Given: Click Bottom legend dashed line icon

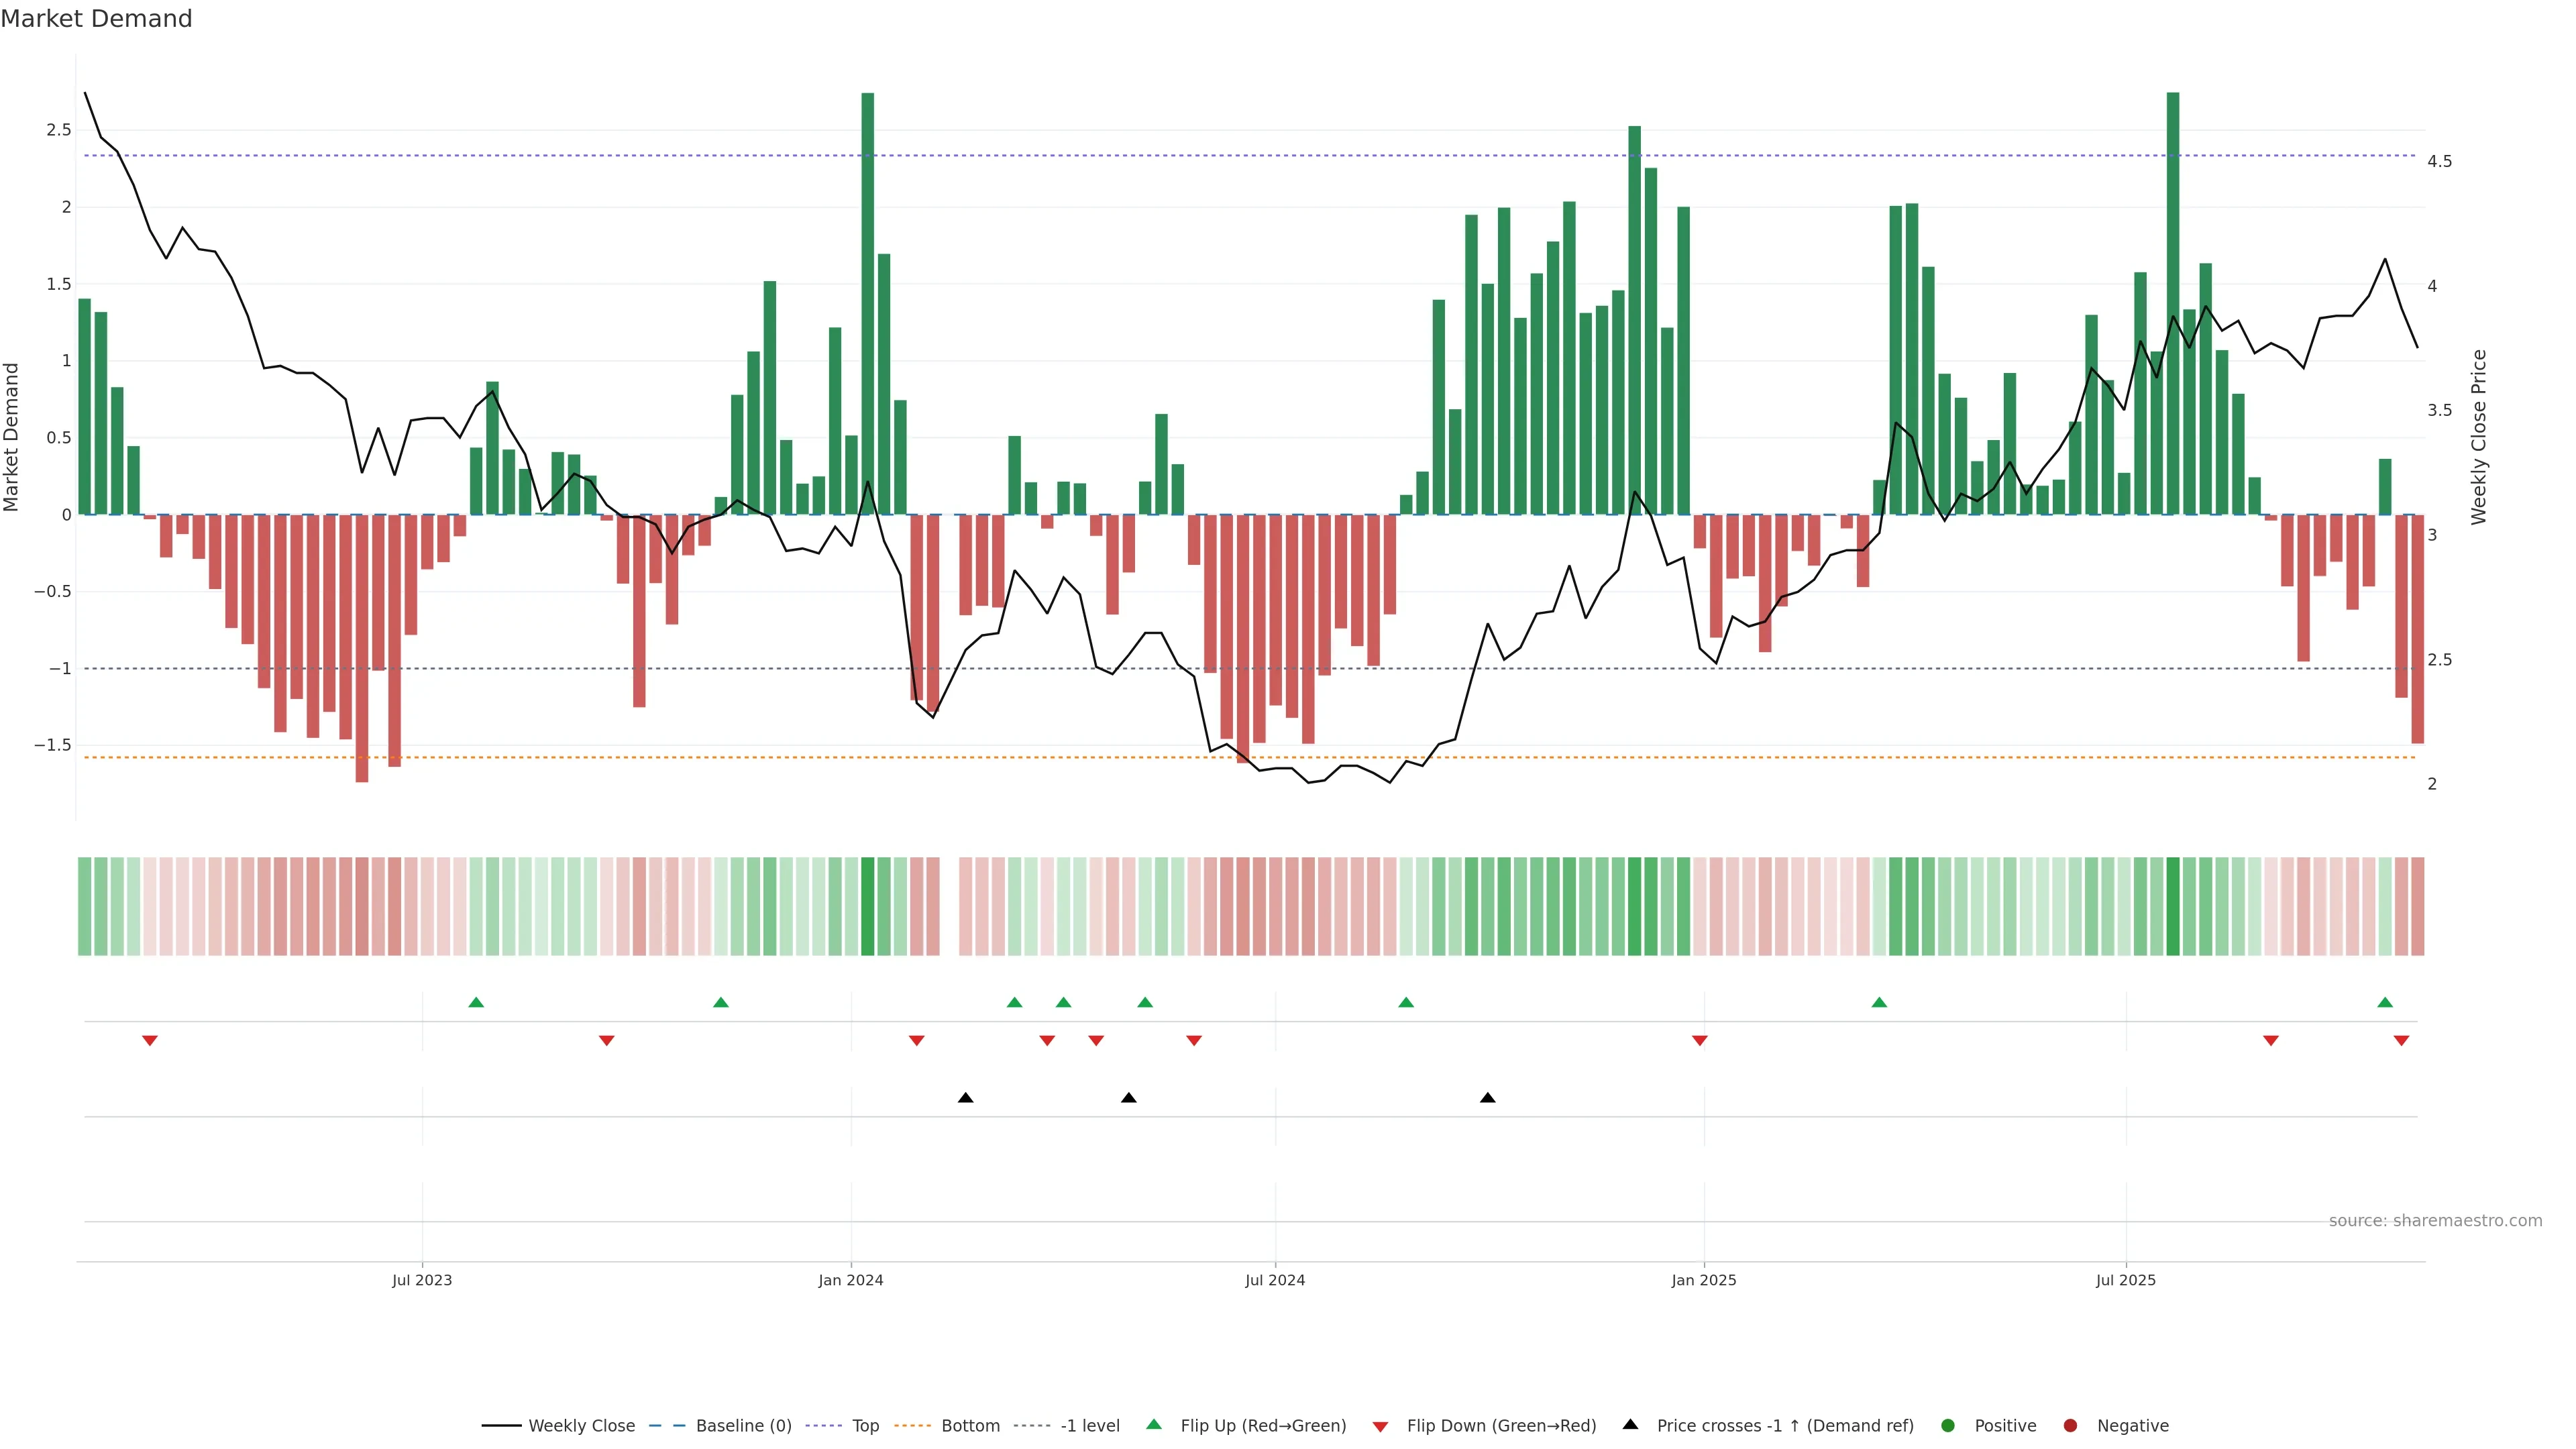Looking at the screenshot, I should click(912, 1425).
